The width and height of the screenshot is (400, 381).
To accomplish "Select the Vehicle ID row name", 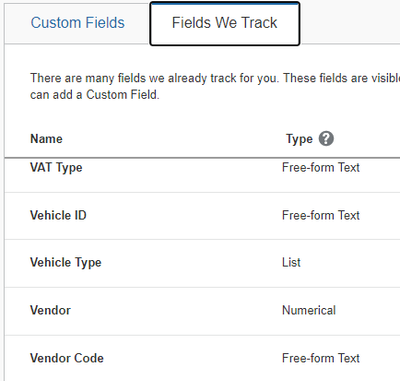I will click(x=58, y=215).
